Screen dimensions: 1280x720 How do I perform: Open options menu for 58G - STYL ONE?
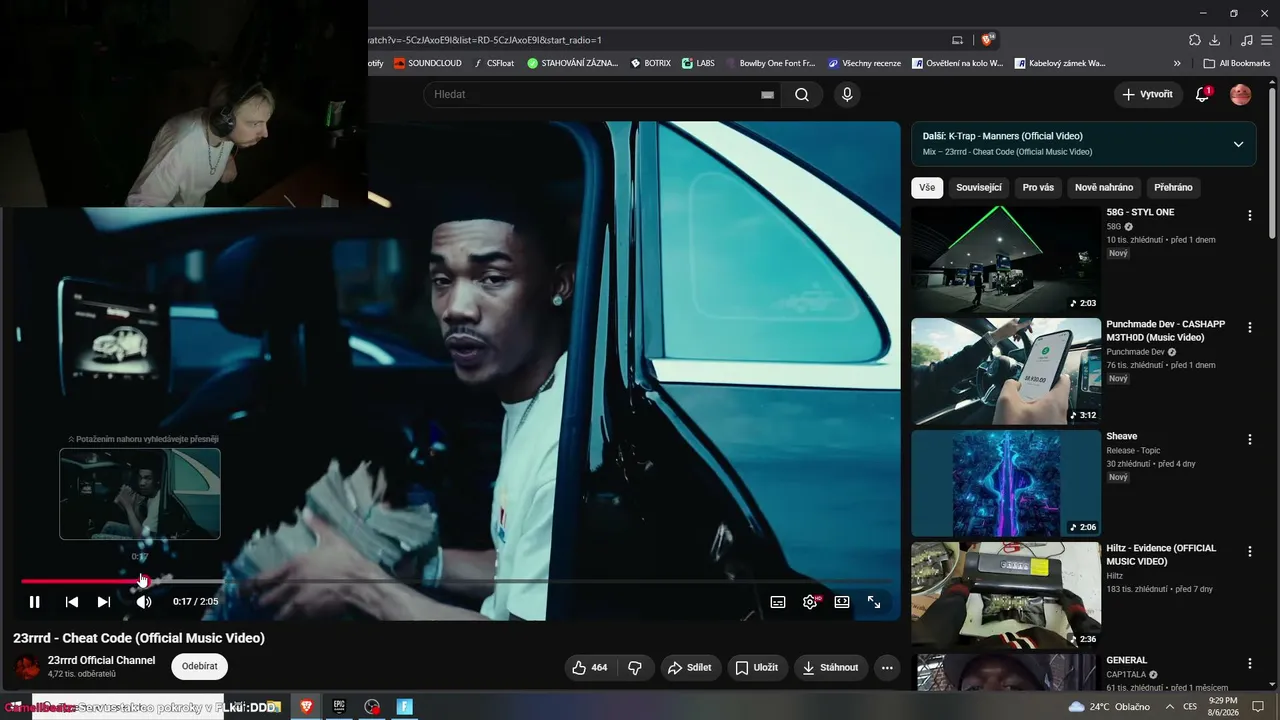tap(1249, 215)
